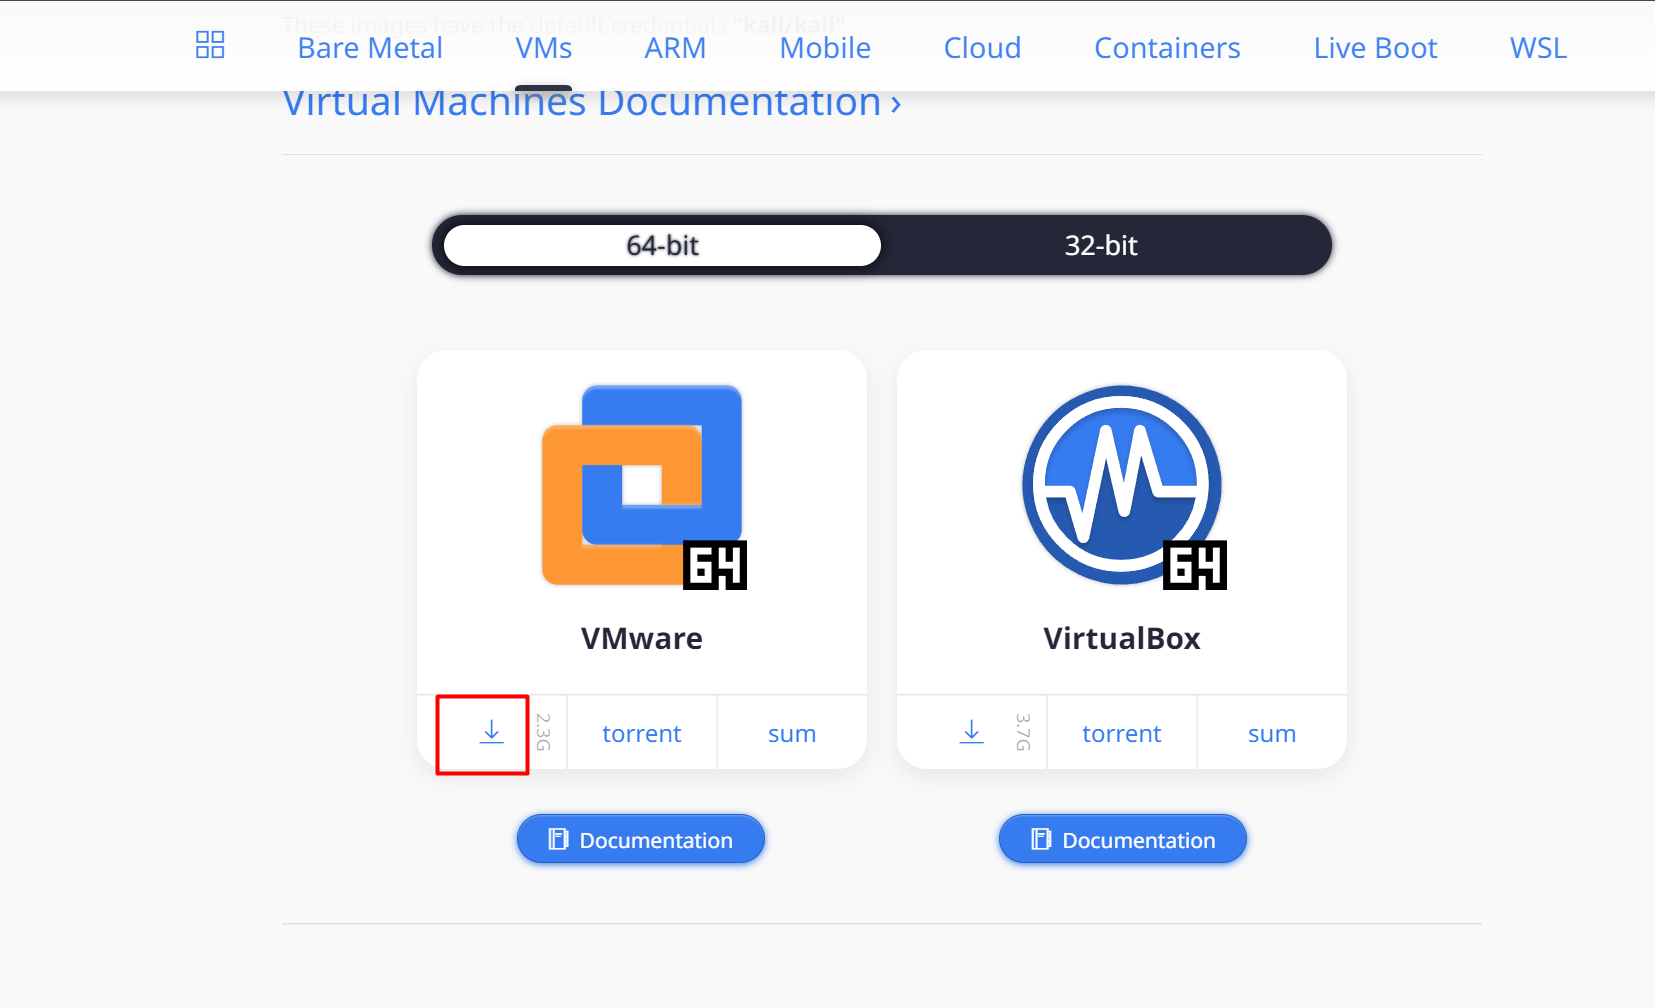Select the 64-bit architecture toggle
1655x1008 pixels.
coord(662,245)
